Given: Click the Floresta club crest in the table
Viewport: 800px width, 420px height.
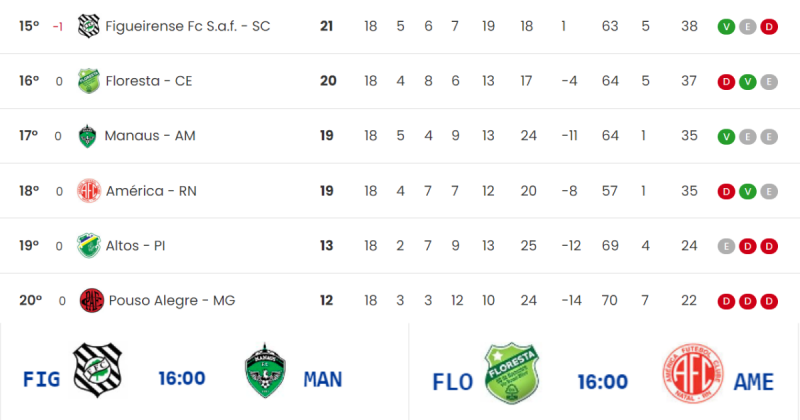Looking at the screenshot, I should pos(91,81).
